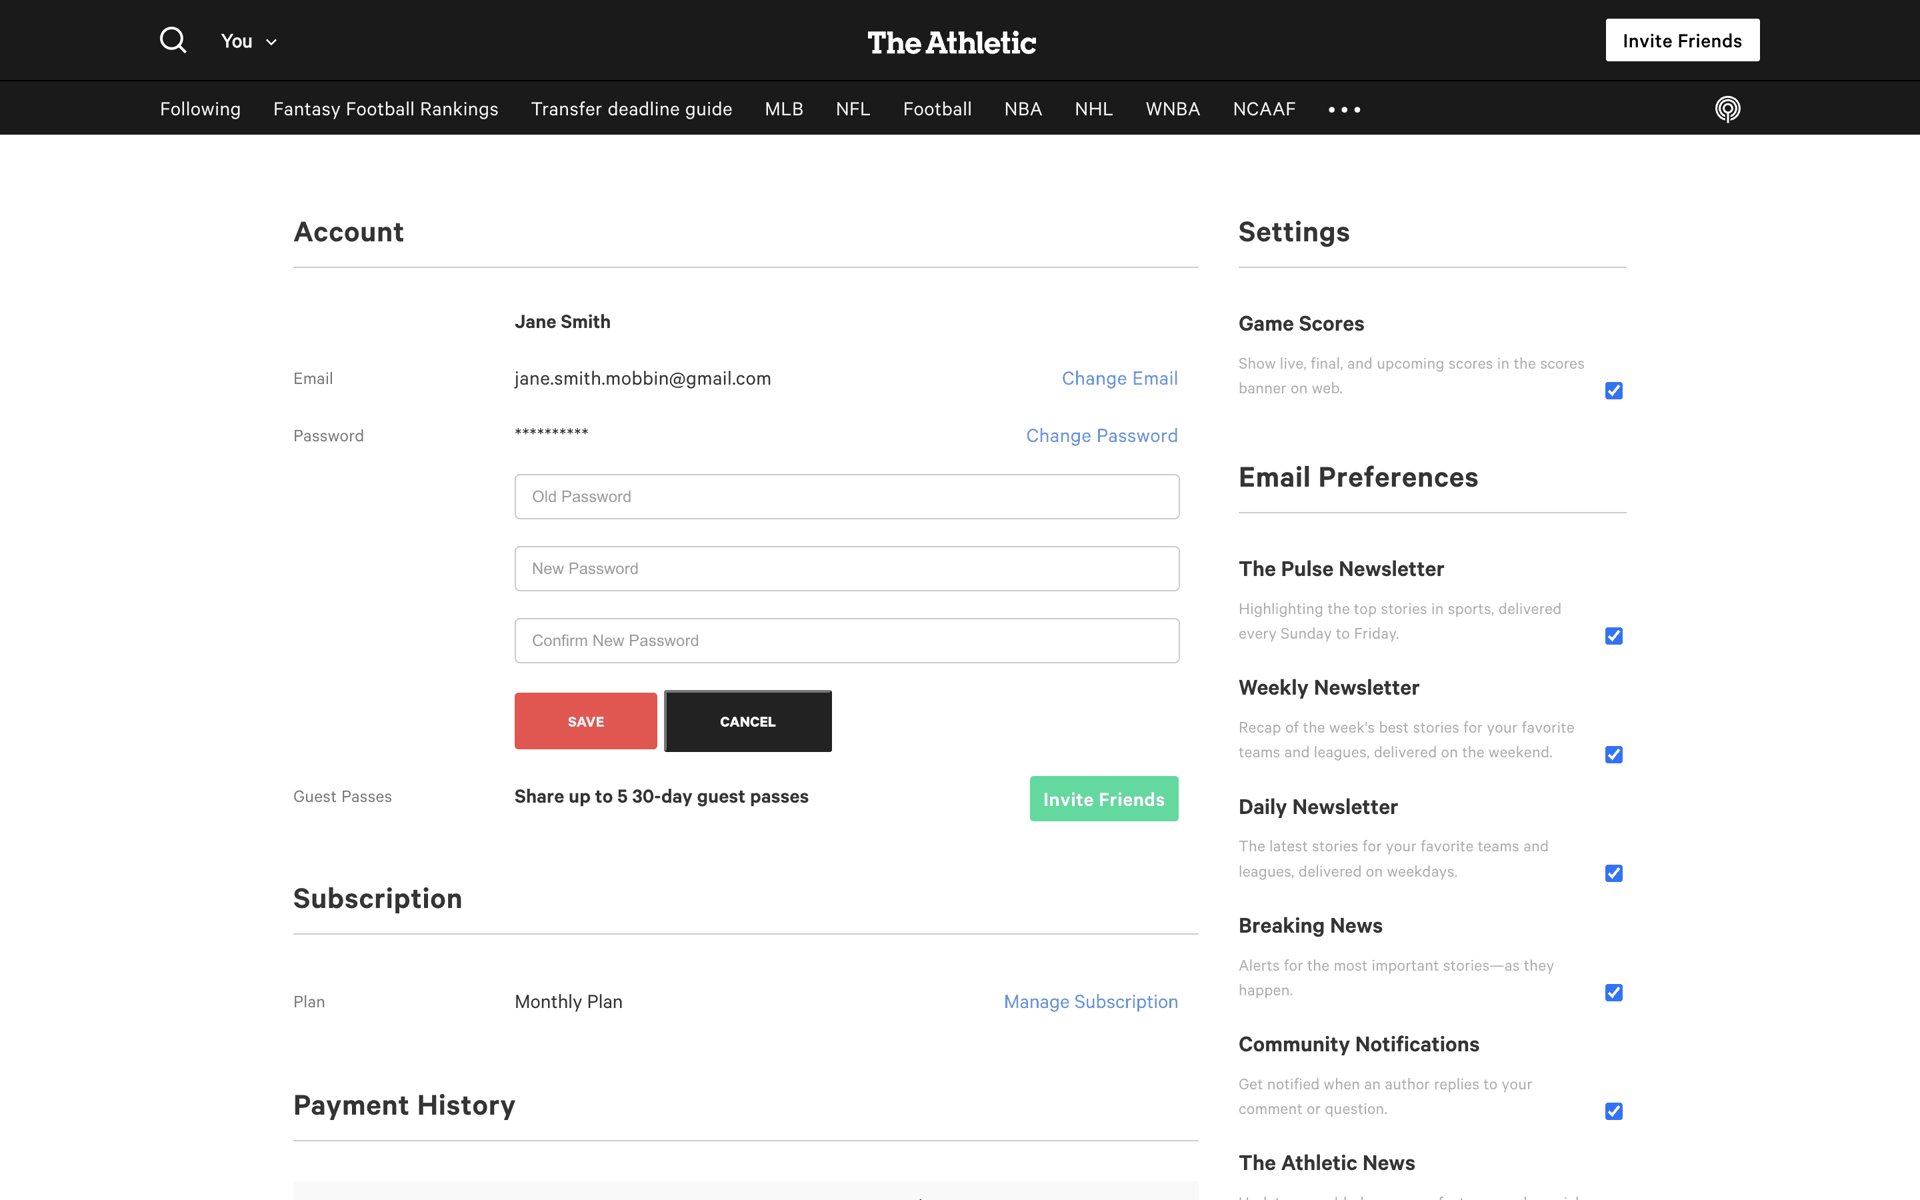The image size is (1920, 1200).
Task: Select Transfer deadline guide
Action: 632,109
